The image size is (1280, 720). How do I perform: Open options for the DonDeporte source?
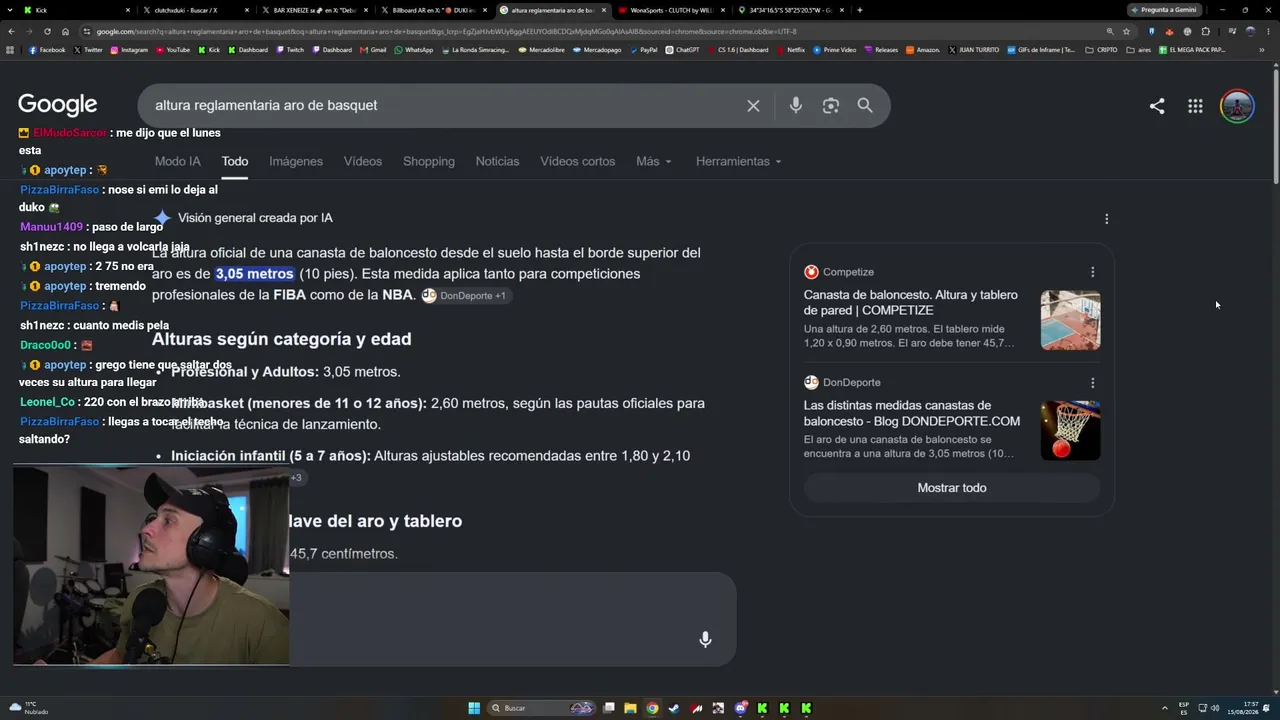click(1092, 382)
